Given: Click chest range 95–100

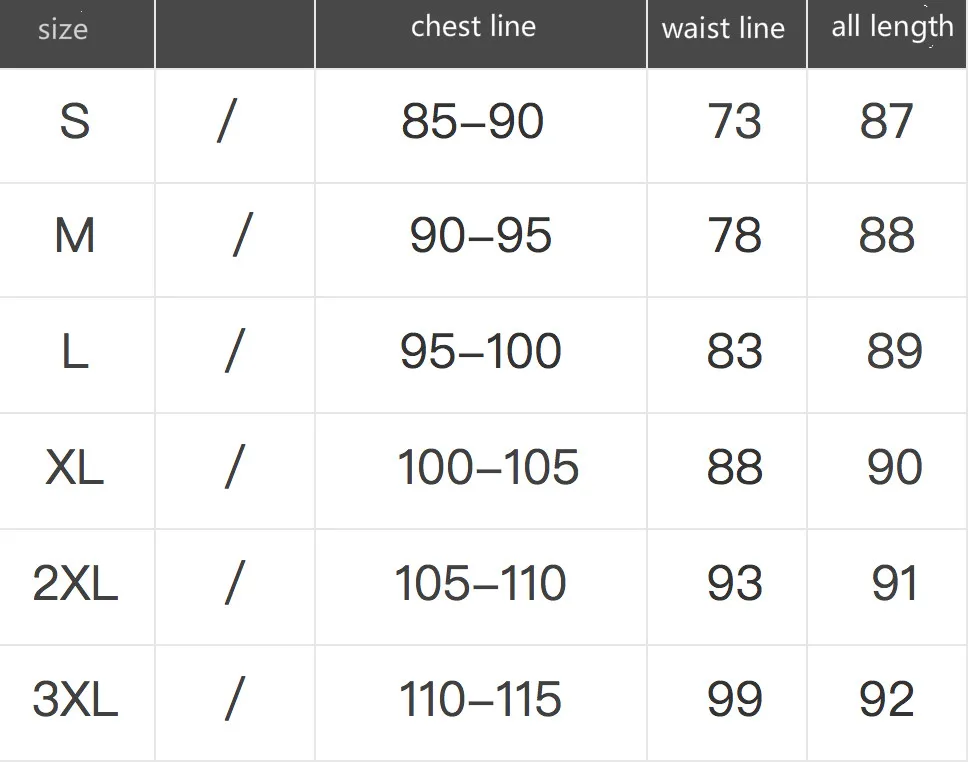Looking at the screenshot, I should coord(480,352).
